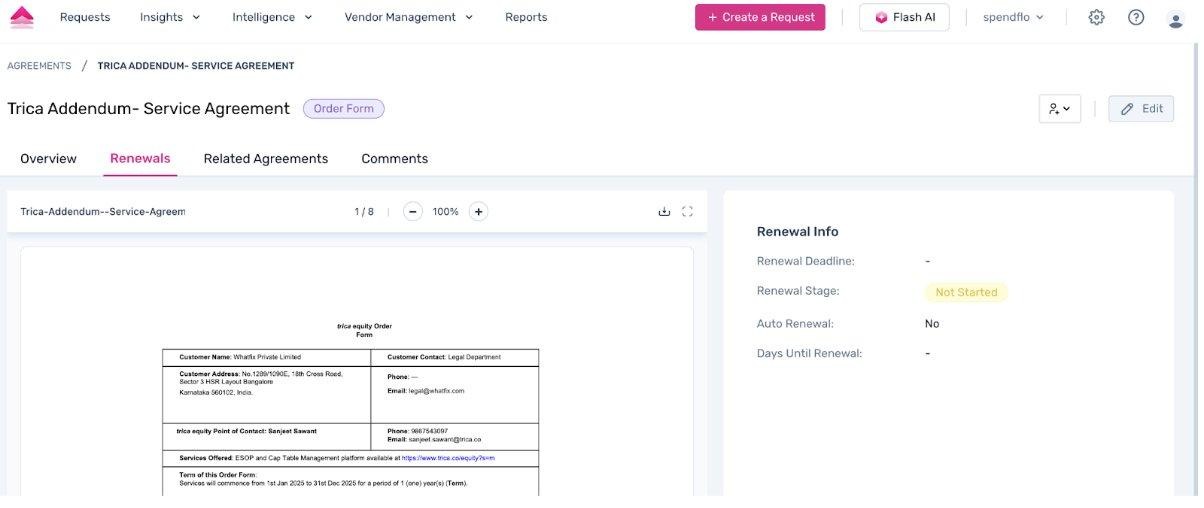
Task: Select the Renewals tab
Action: click(x=140, y=159)
